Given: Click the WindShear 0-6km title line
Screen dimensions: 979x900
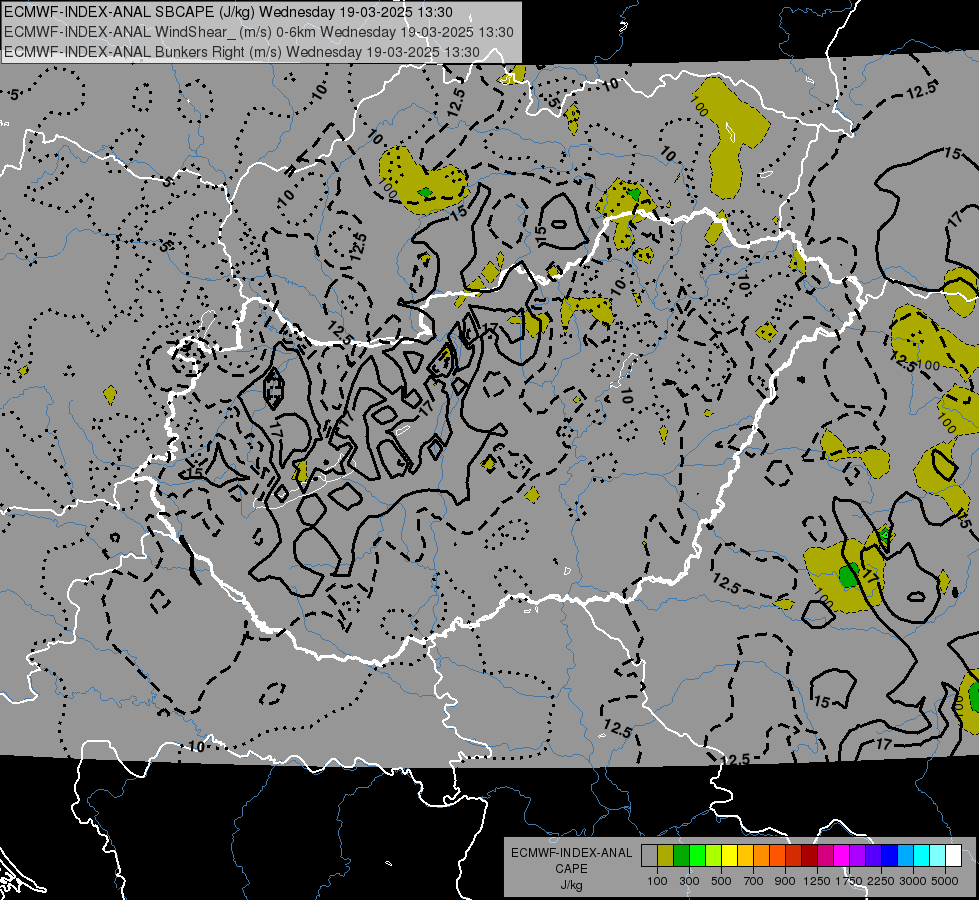Looking at the screenshot, I should coord(258,32).
